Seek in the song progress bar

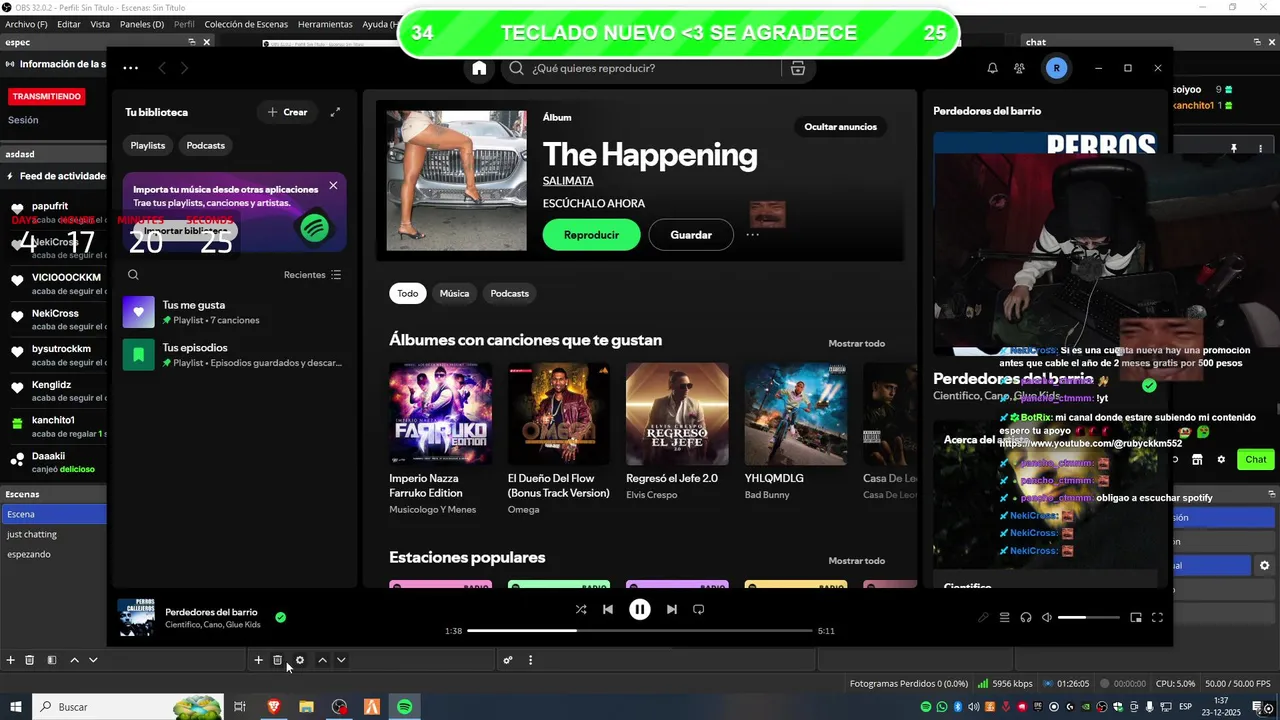coord(640,631)
